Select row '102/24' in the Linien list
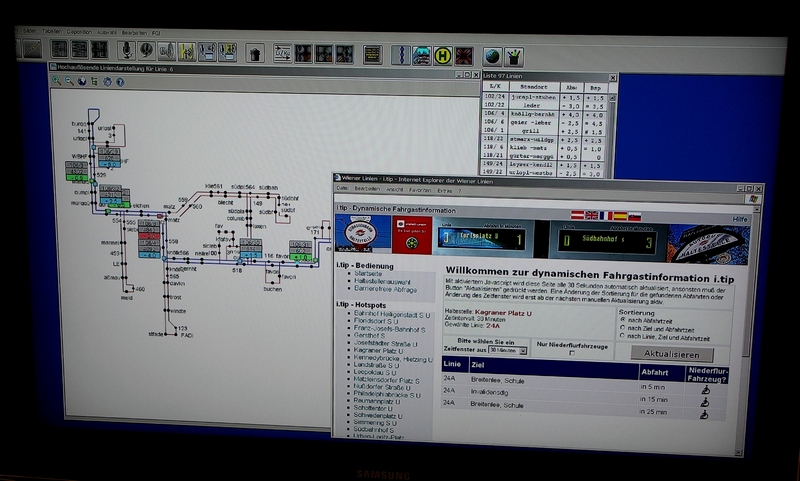The height and width of the screenshot is (481, 800). click(543, 97)
